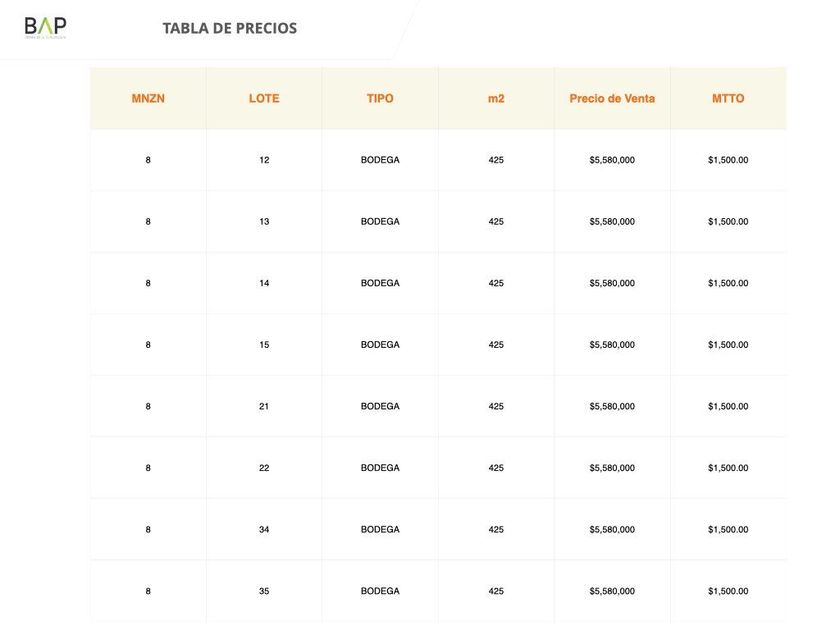Click lote number 22 cell
The image size is (840, 630).
(x=264, y=468)
